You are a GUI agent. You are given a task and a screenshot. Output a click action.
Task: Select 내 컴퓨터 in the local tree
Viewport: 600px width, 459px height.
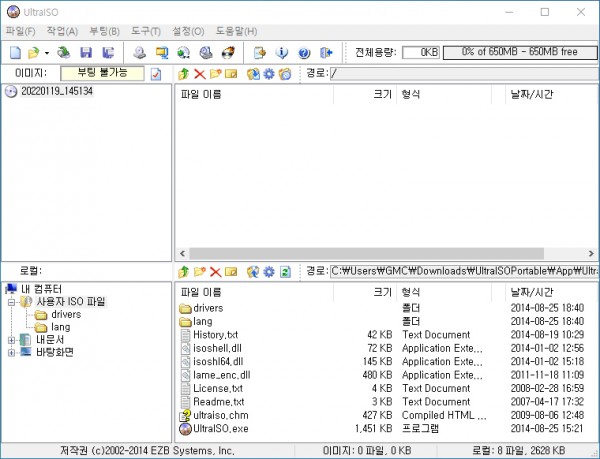[41, 289]
